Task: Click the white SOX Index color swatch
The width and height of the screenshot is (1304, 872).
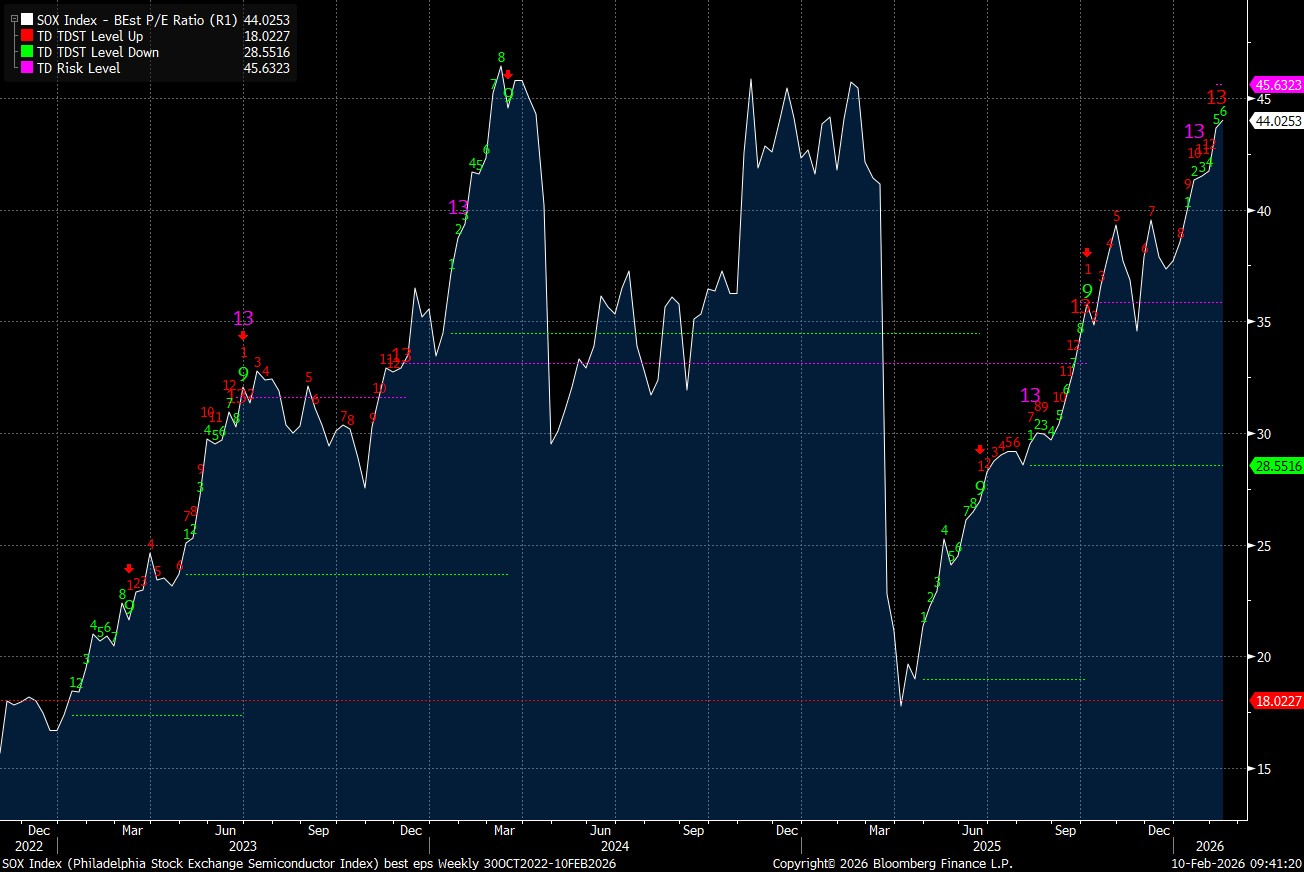Action: (26, 19)
